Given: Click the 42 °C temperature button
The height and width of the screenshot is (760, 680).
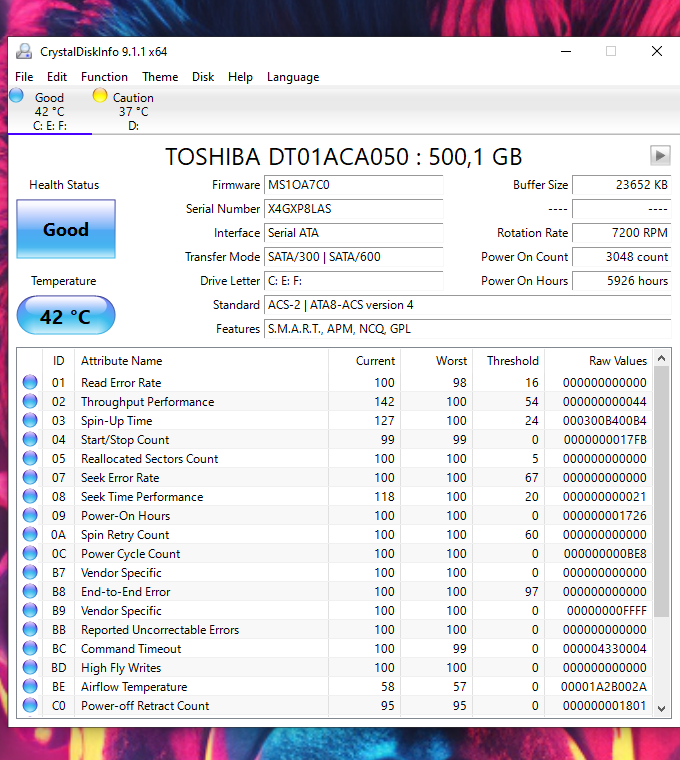Looking at the screenshot, I should [66, 316].
